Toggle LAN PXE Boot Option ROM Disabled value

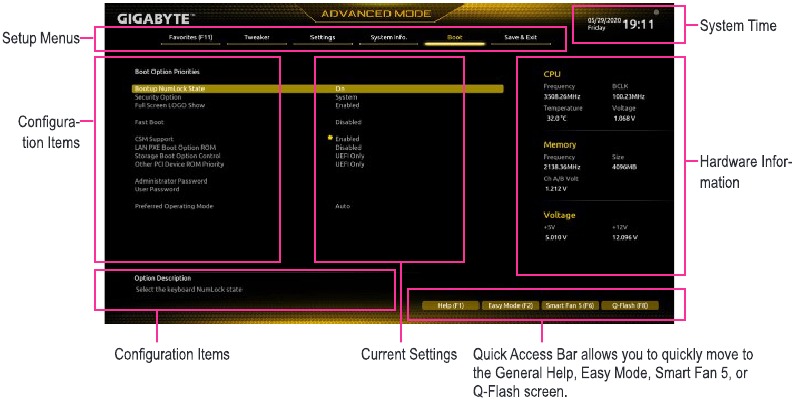[x=348, y=147]
